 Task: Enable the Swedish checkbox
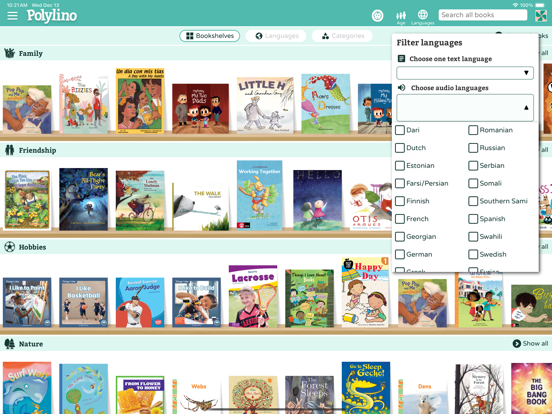click(473, 254)
